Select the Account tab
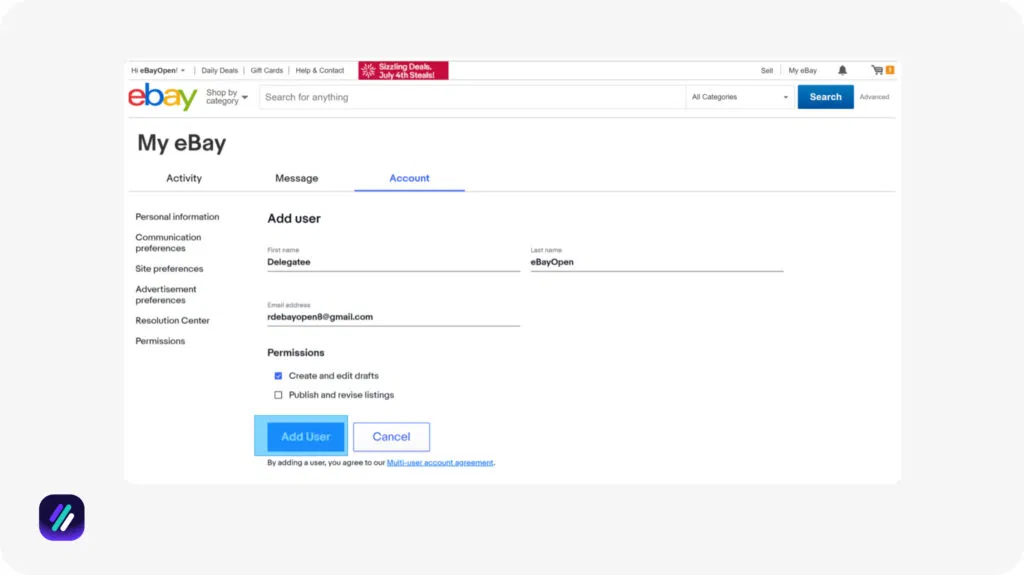 [409, 178]
